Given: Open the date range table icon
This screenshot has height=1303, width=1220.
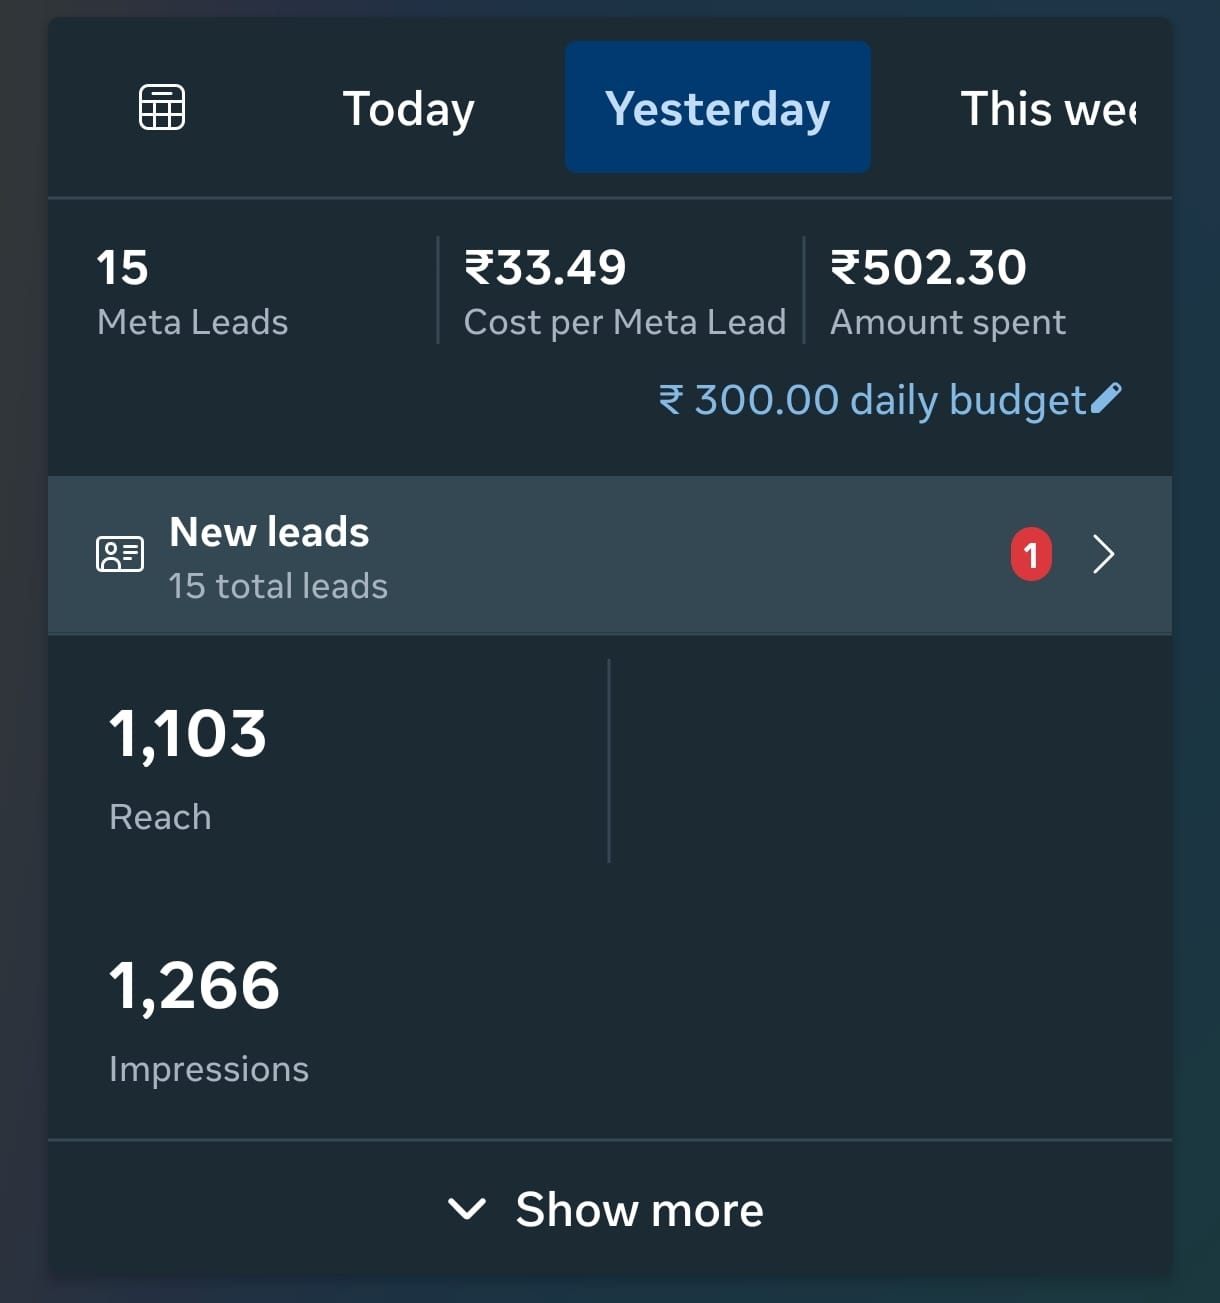Looking at the screenshot, I should 161,107.
